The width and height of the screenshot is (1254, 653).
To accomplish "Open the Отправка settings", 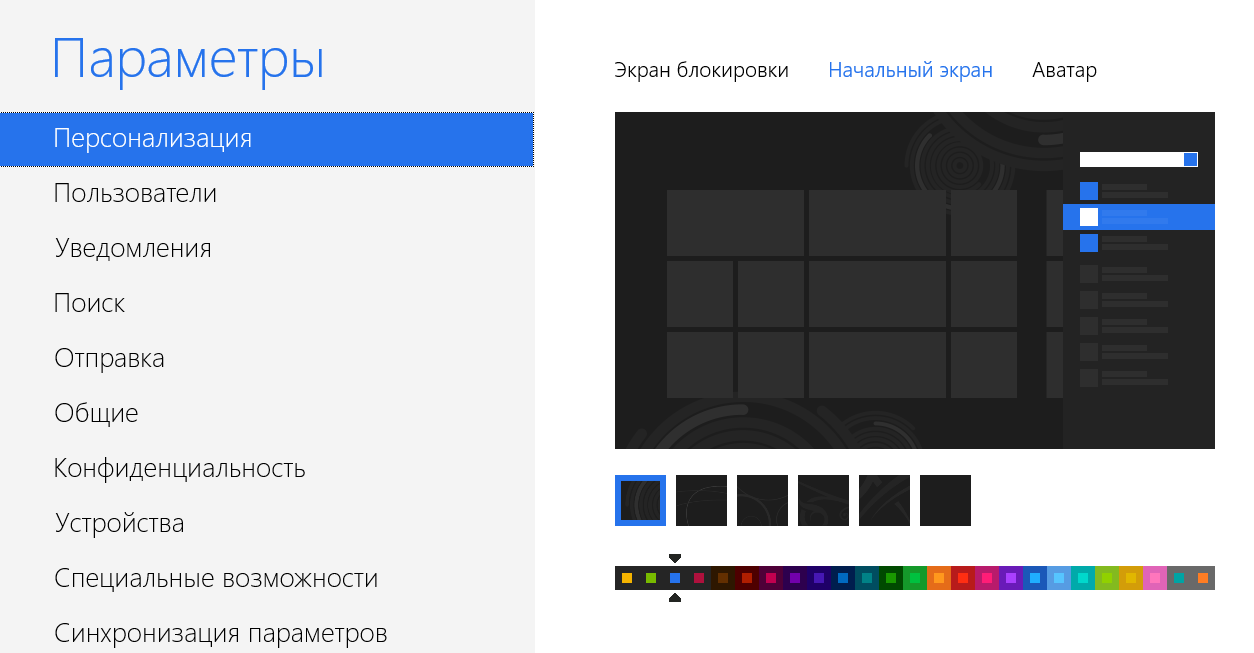I will coord(267,359).
